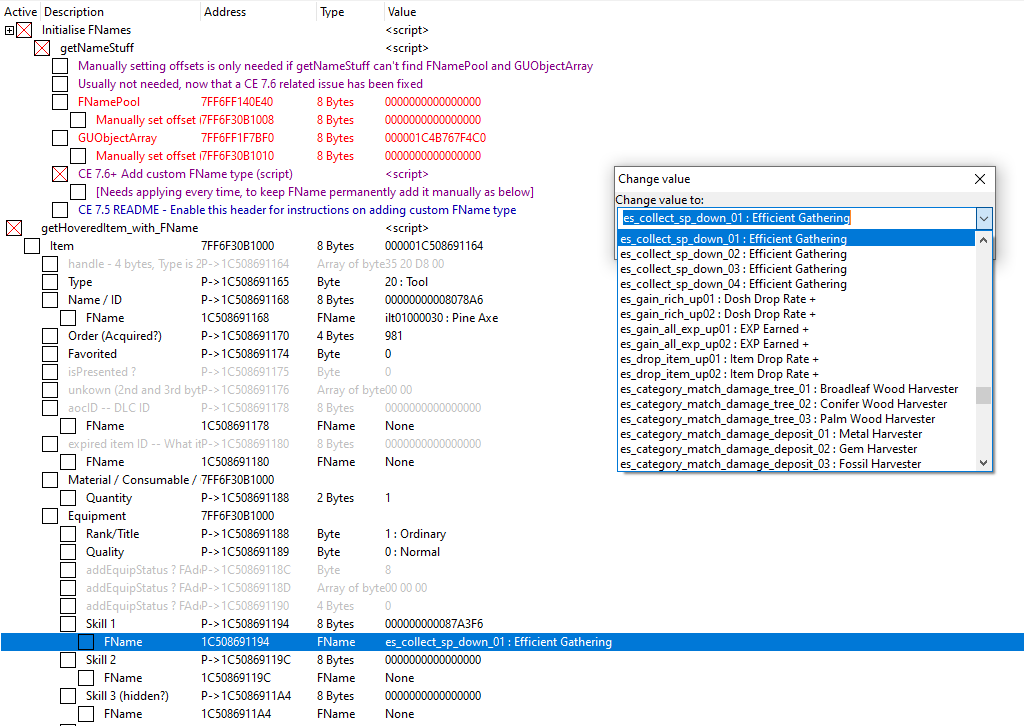
Task: Tick the Favorited row checkbox
Action: [50, 354]
